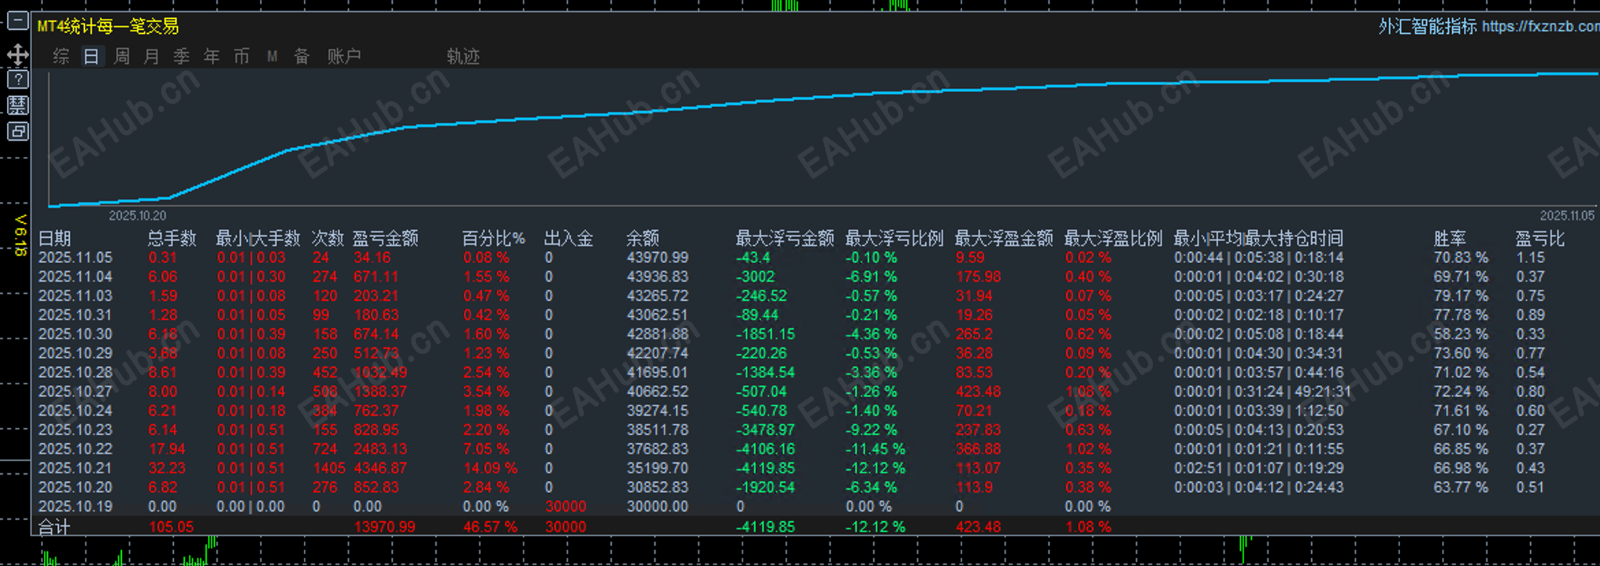The image size is (1600, 566).
Task: Open the 季 (quarterly) tab
Action: pyautogui.click(x=182, y=56)
